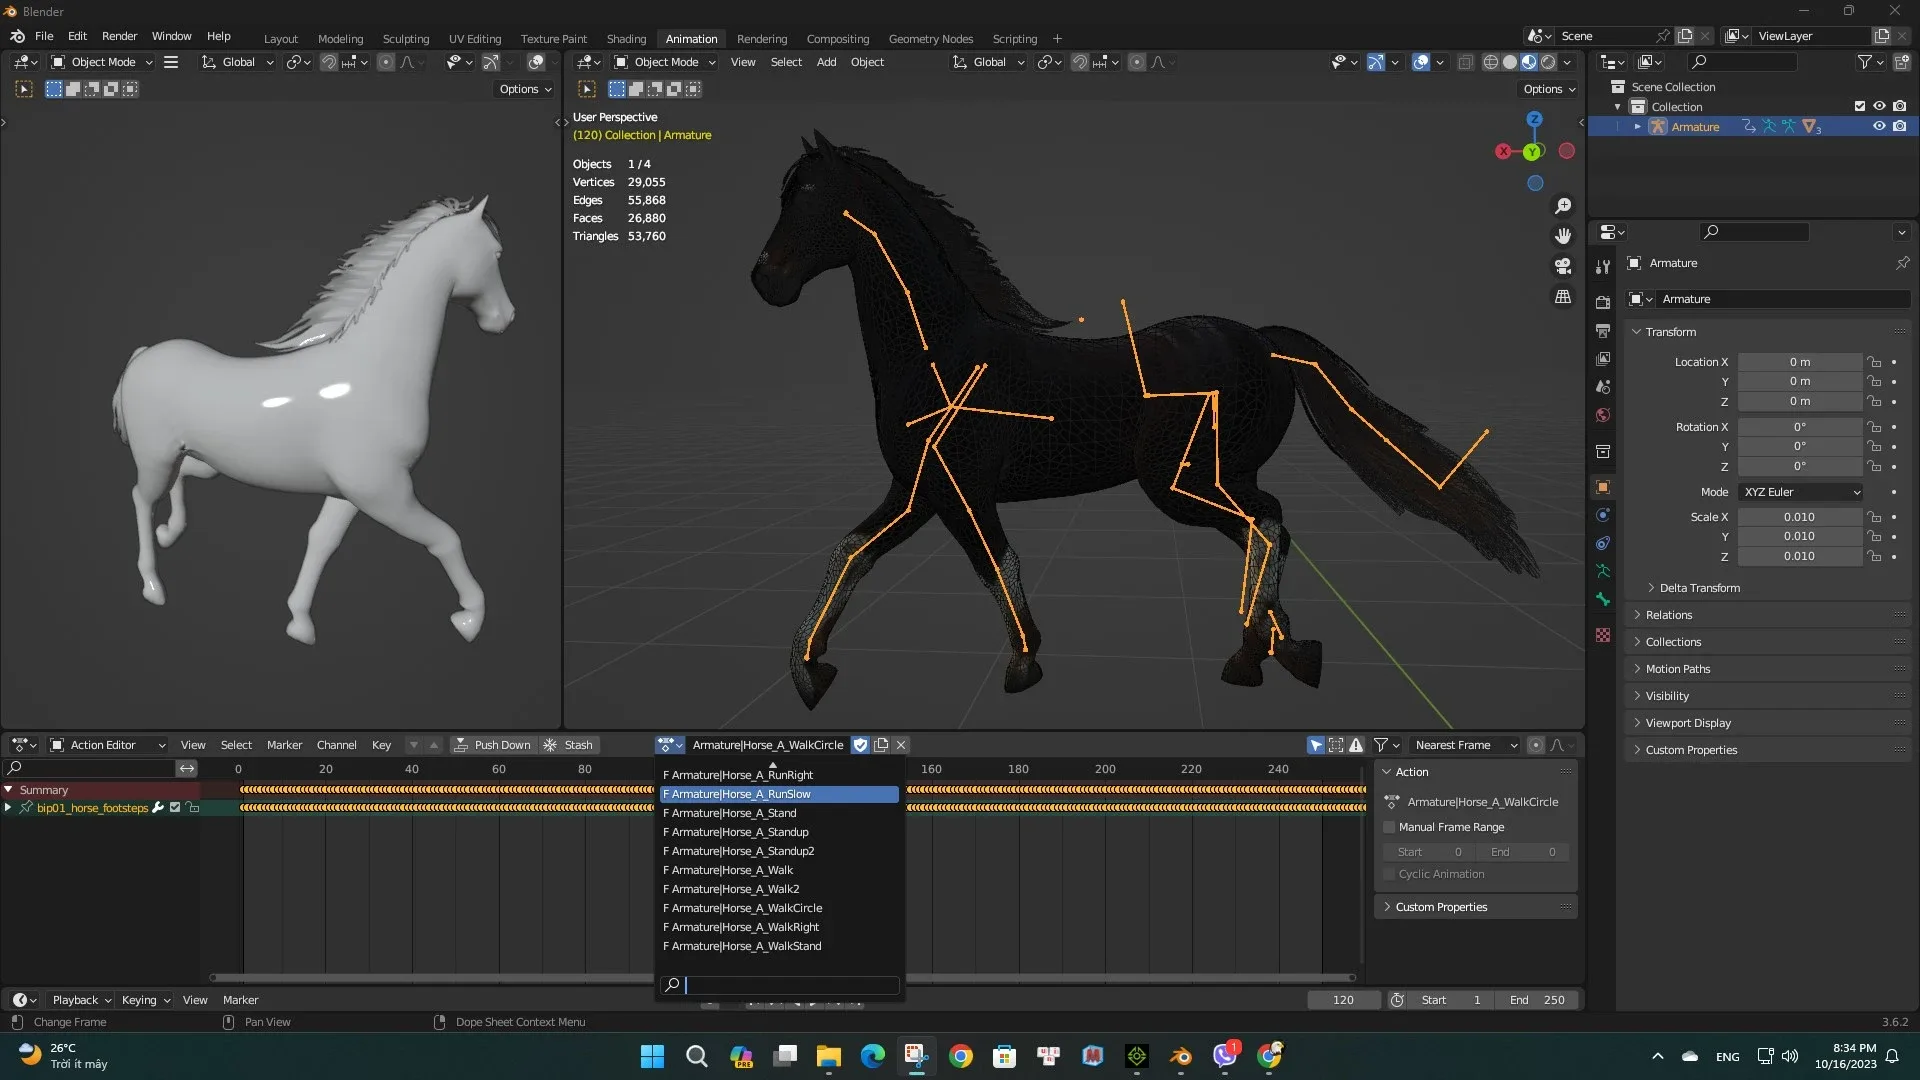This screenshot has width=1920, height=1080.
Task: Create new action copy icon
Action: click(881, 745)
